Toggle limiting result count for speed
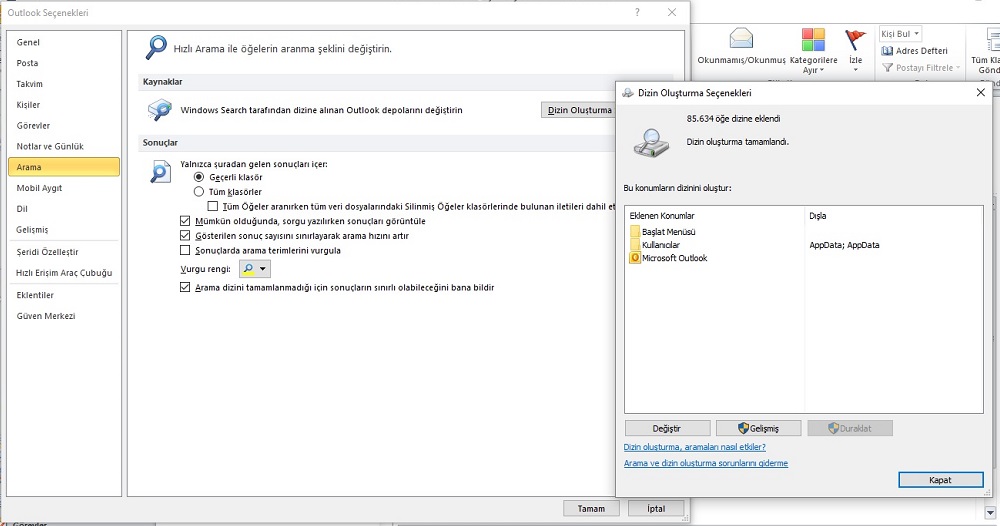 (185, 235)
